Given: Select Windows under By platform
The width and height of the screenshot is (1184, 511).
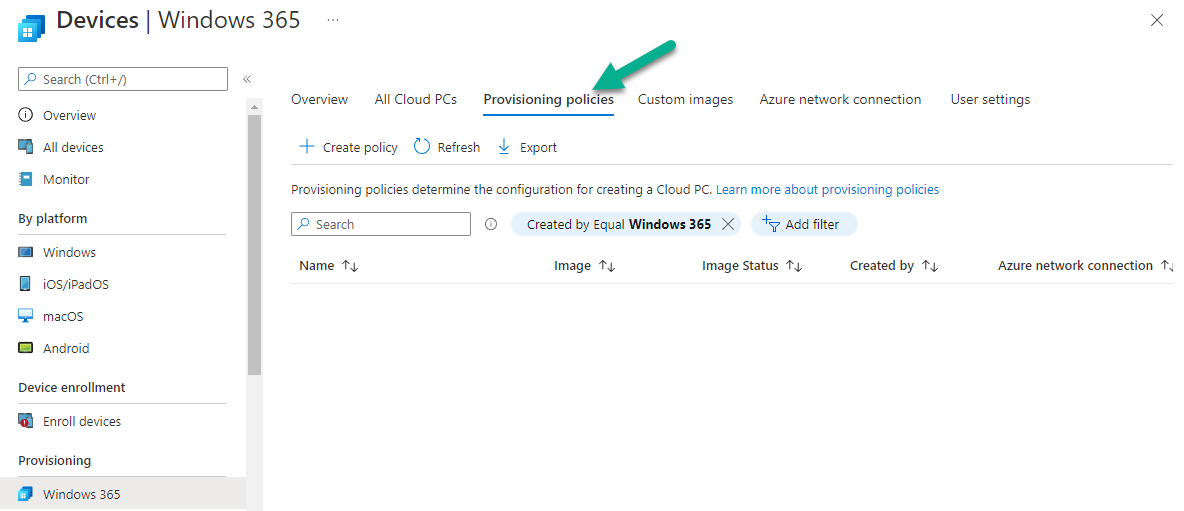Looking at the screenshot, I should [x=69, y=252].
